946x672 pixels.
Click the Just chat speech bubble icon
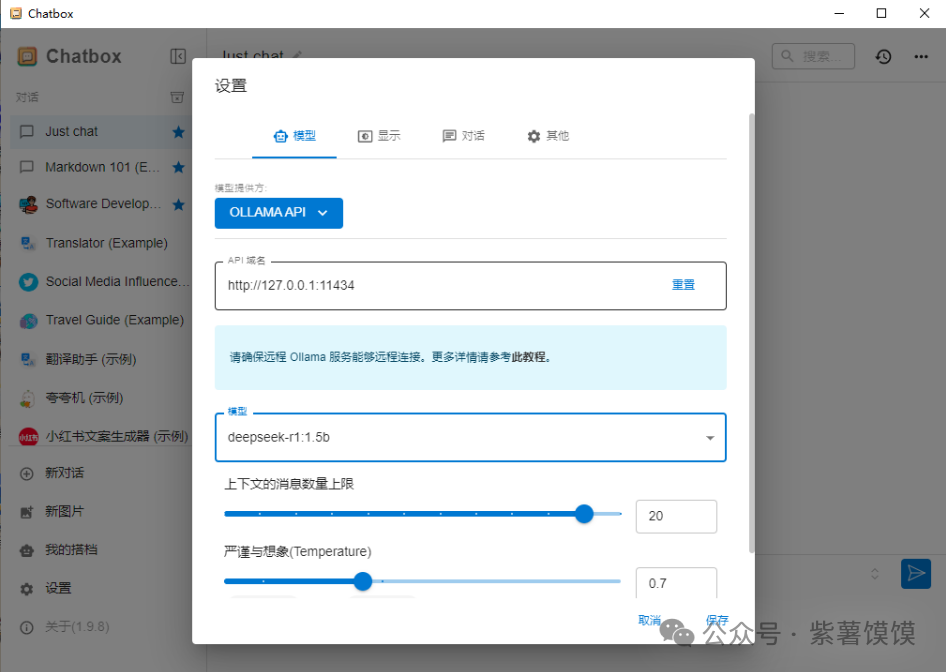click(x=27, y=132)
